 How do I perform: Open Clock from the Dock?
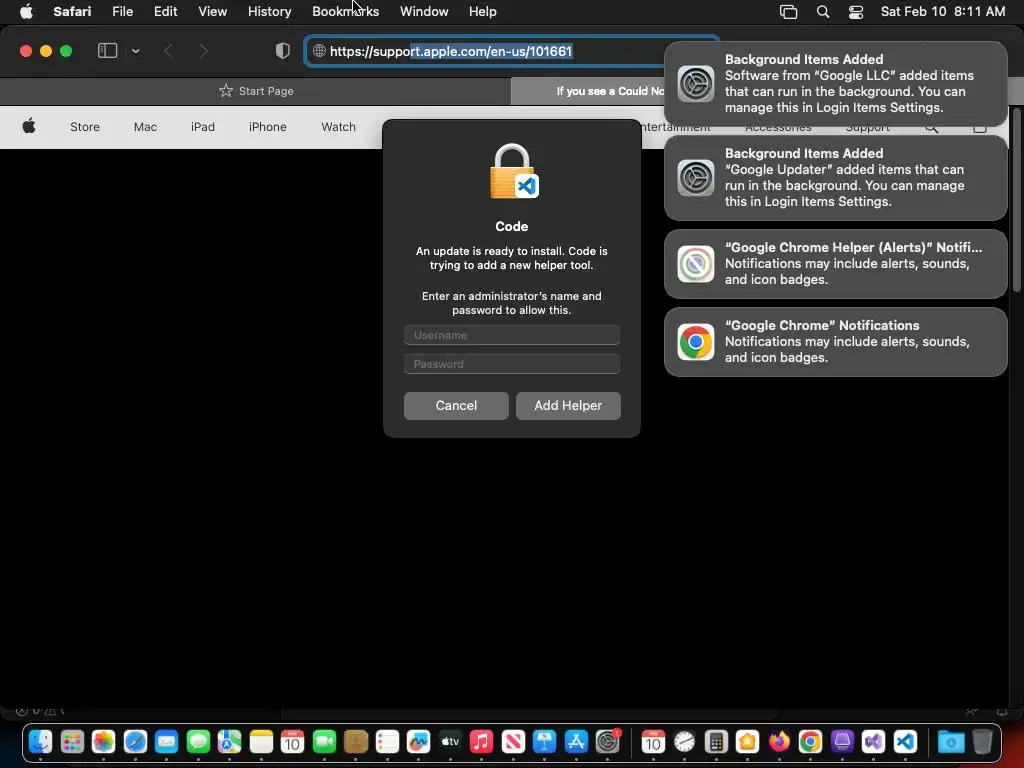(684, 742)
